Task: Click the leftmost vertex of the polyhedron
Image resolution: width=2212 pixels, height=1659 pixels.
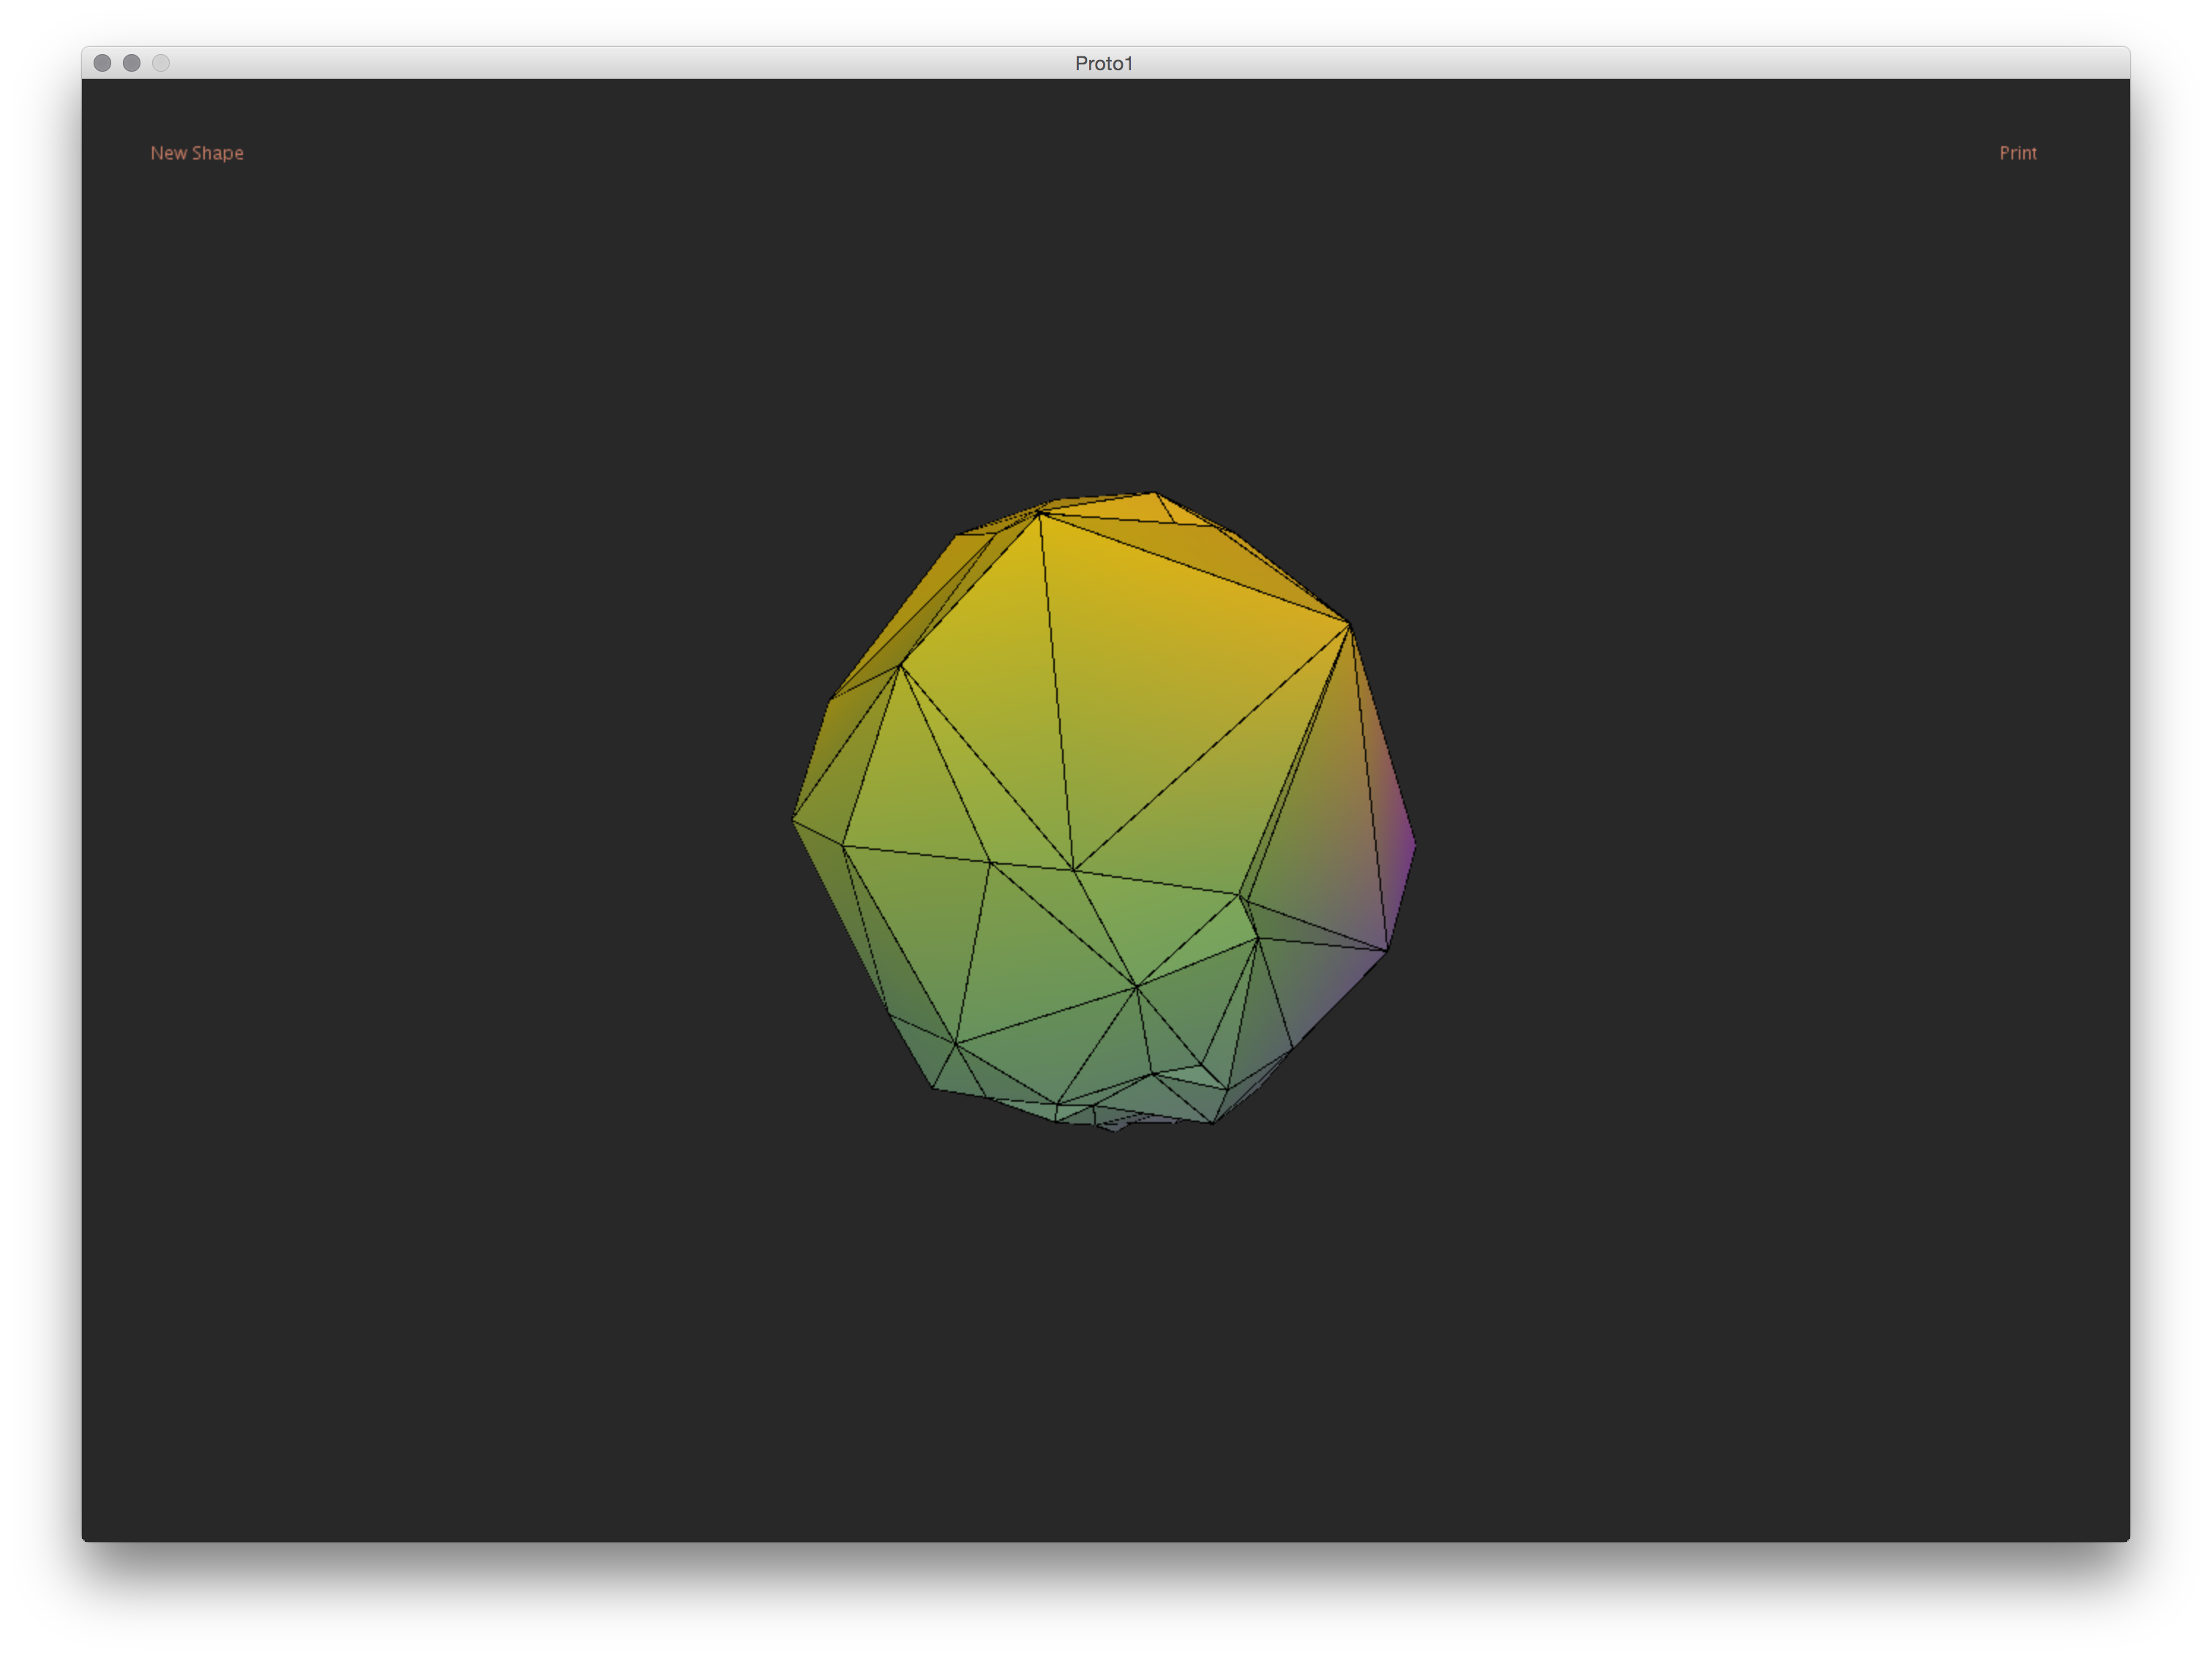Action: (794, 820)
